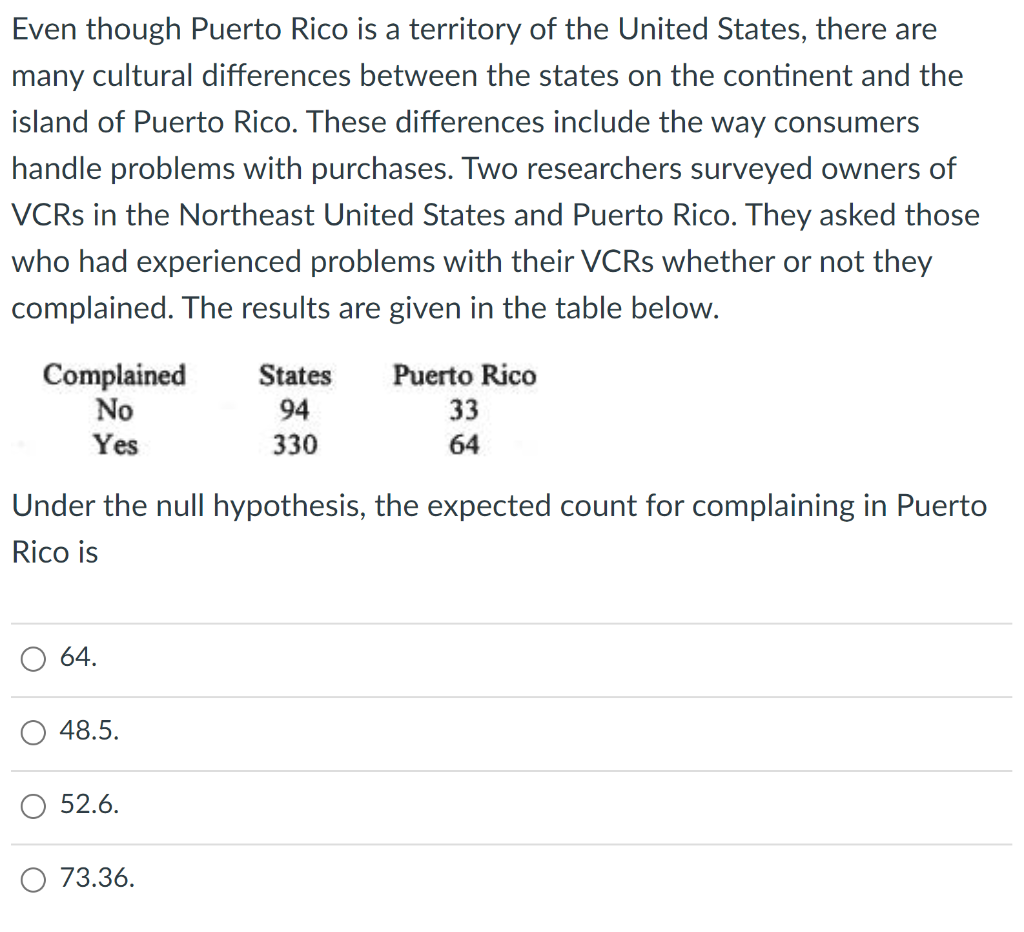This screenshot has width=1024, height=932.
Task: Click the 'Two researchers surveyed' sentence
Action: point(709,169)
